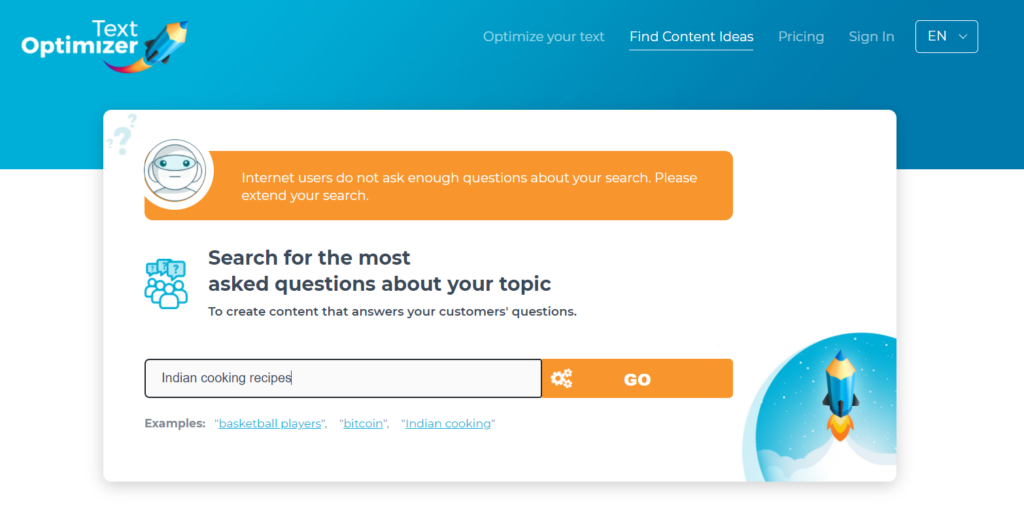Click the most asked questions heading
Image resolution: width=1024 pixels, height=513 pixels.
click(x=379, y=271)
